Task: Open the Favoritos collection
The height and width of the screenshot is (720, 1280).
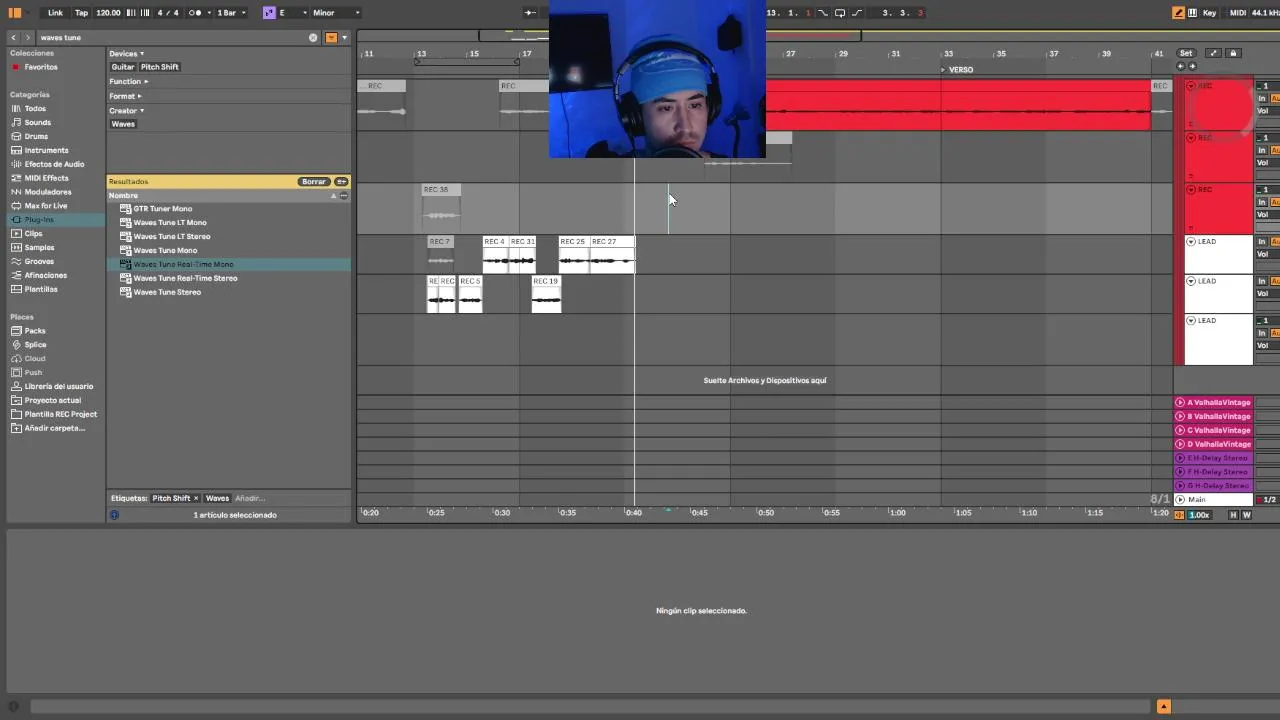Action: tap(41, 67)
